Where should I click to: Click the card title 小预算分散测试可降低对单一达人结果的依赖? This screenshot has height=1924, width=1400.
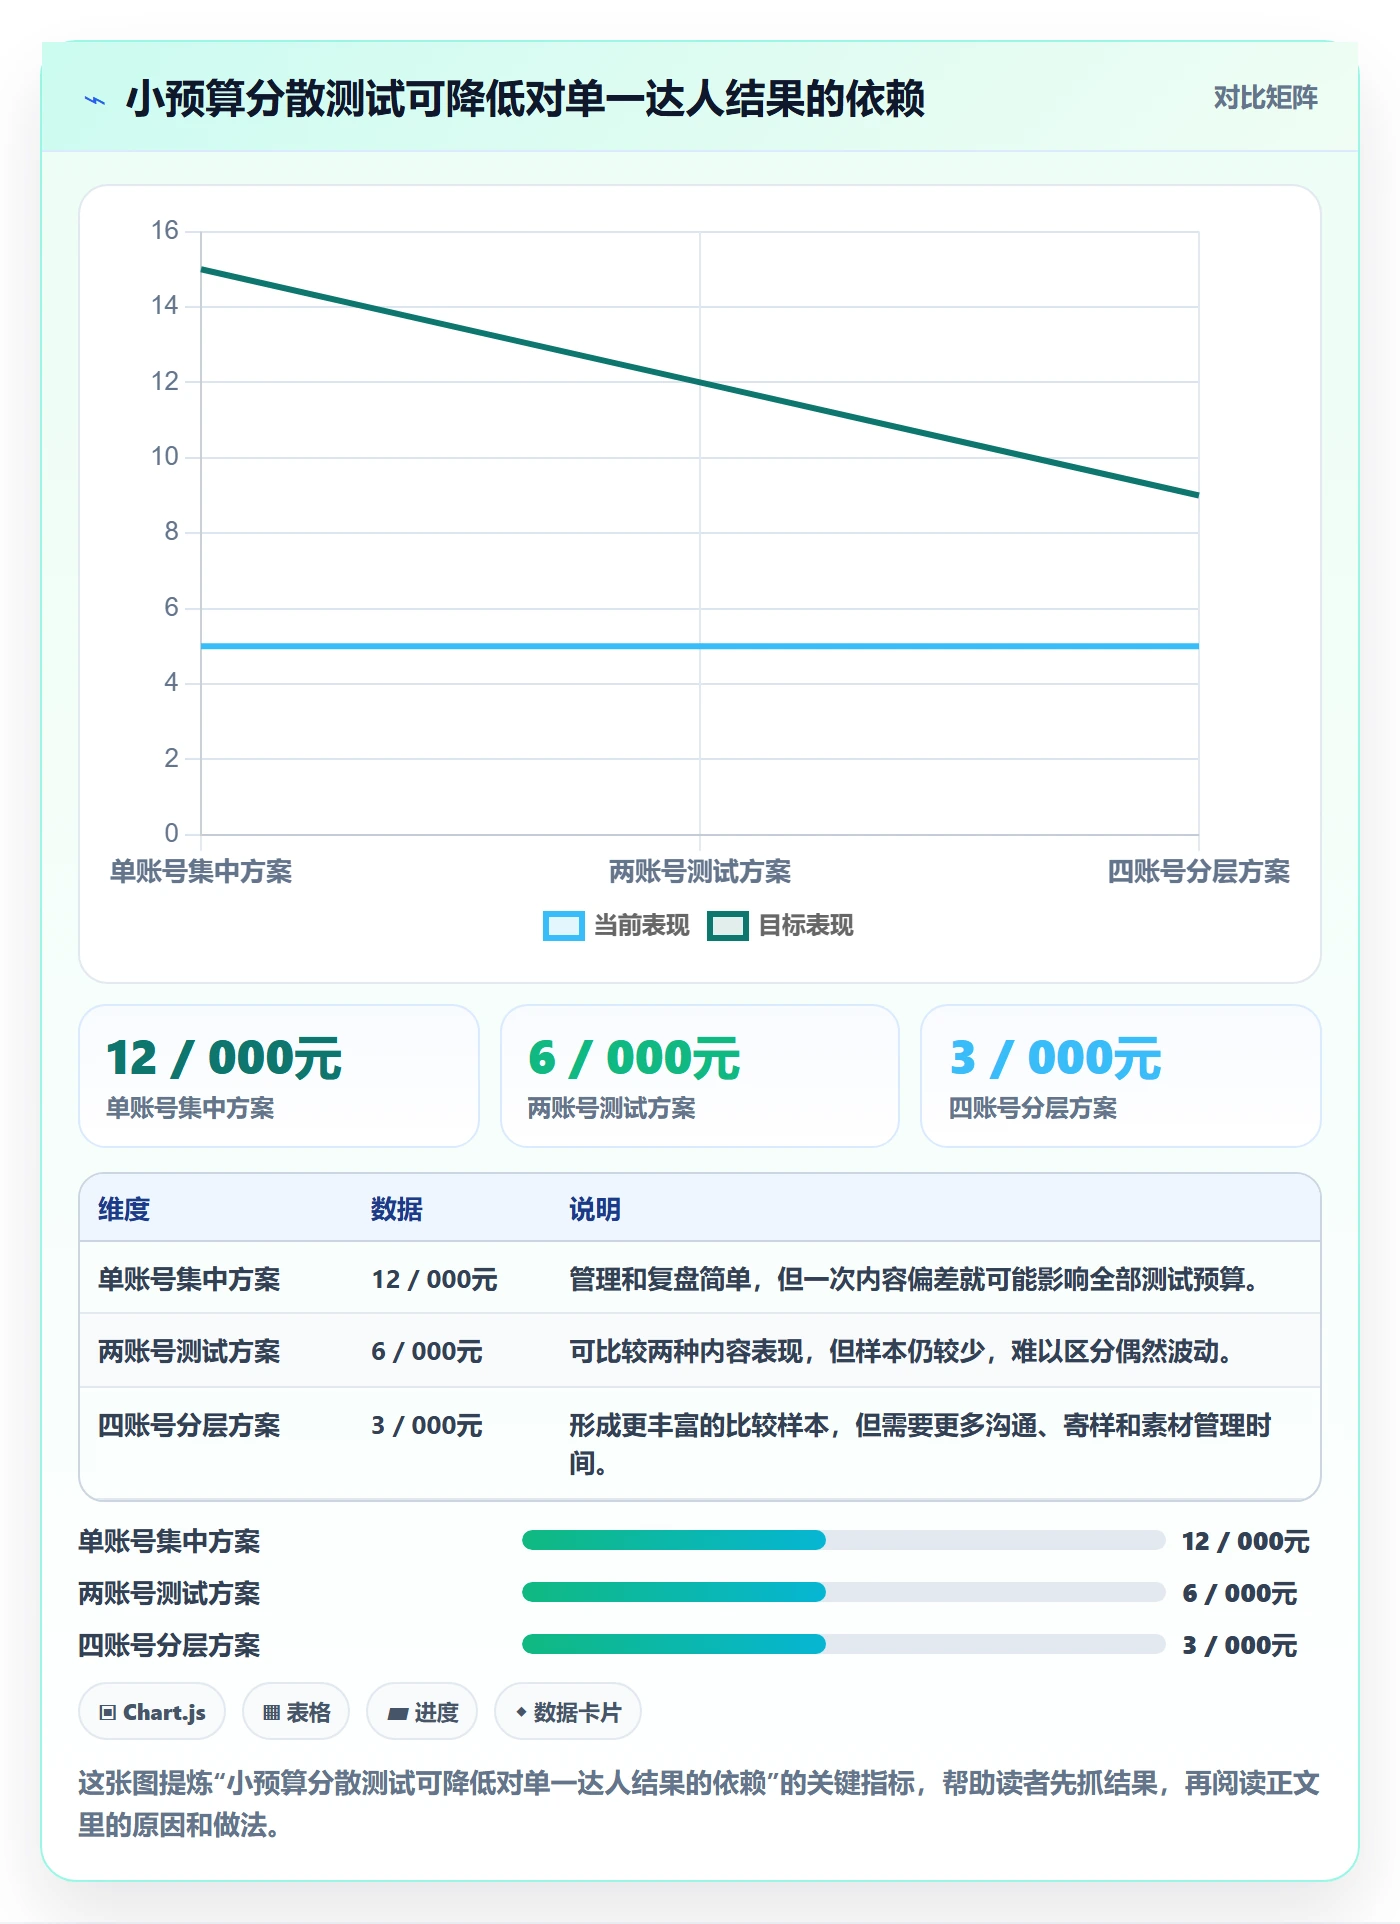point(525,99)
